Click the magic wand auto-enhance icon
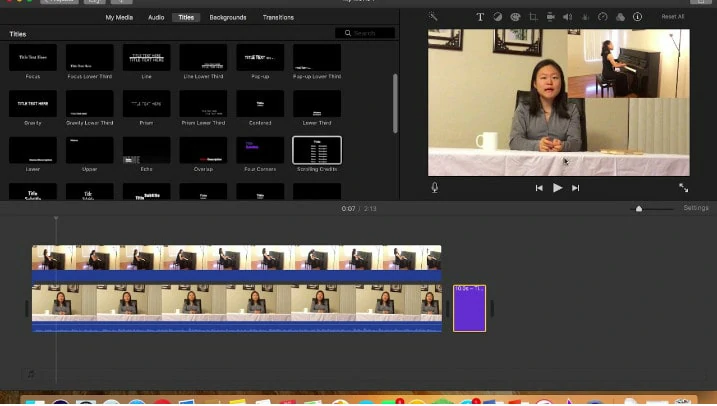The image size is (717, 406). click(433, 17)
